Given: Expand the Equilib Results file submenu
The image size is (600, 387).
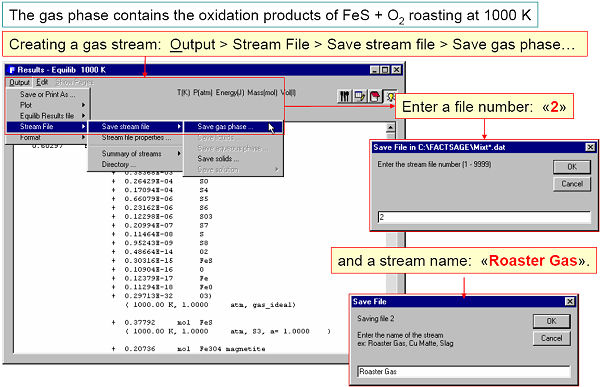Looking at the screenshot, I should click(x=52, y=116).
